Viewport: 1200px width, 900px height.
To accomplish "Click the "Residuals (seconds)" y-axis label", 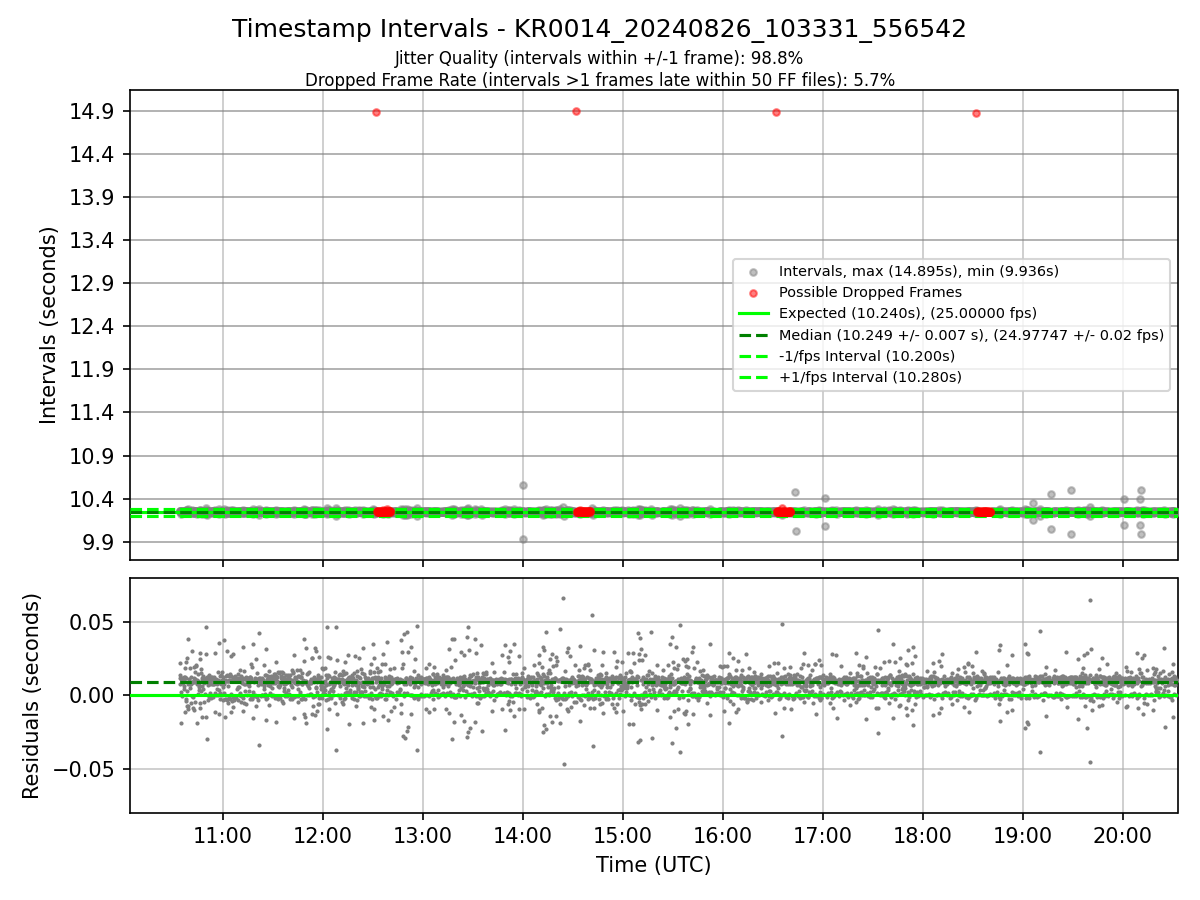I will point(31,696).
